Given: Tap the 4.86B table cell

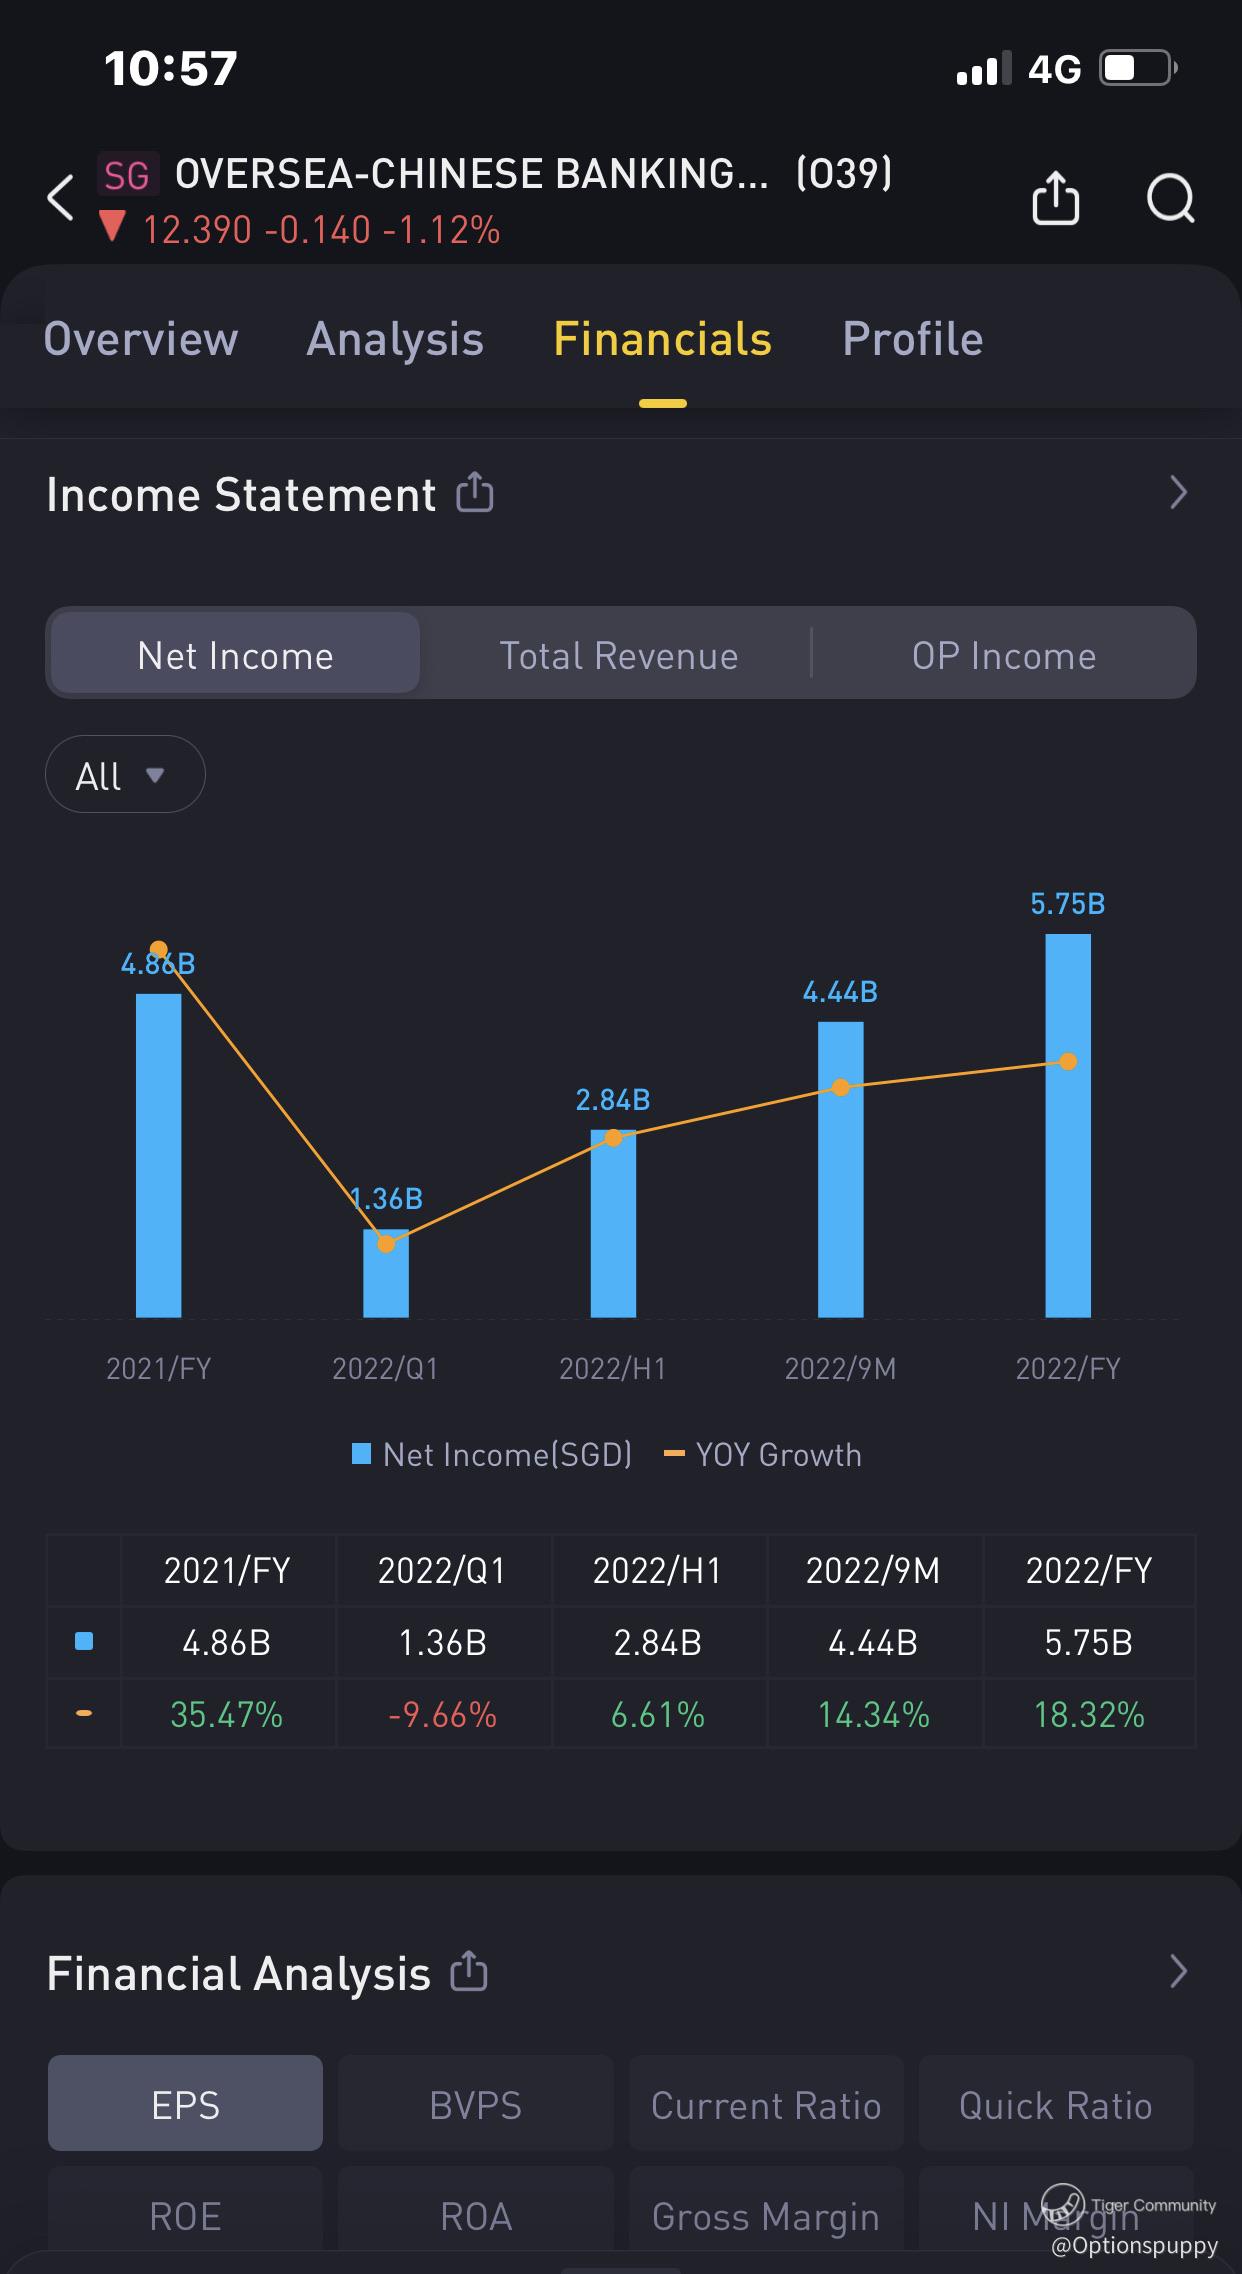Looking at the screenshot, I should click(227, 1642).
